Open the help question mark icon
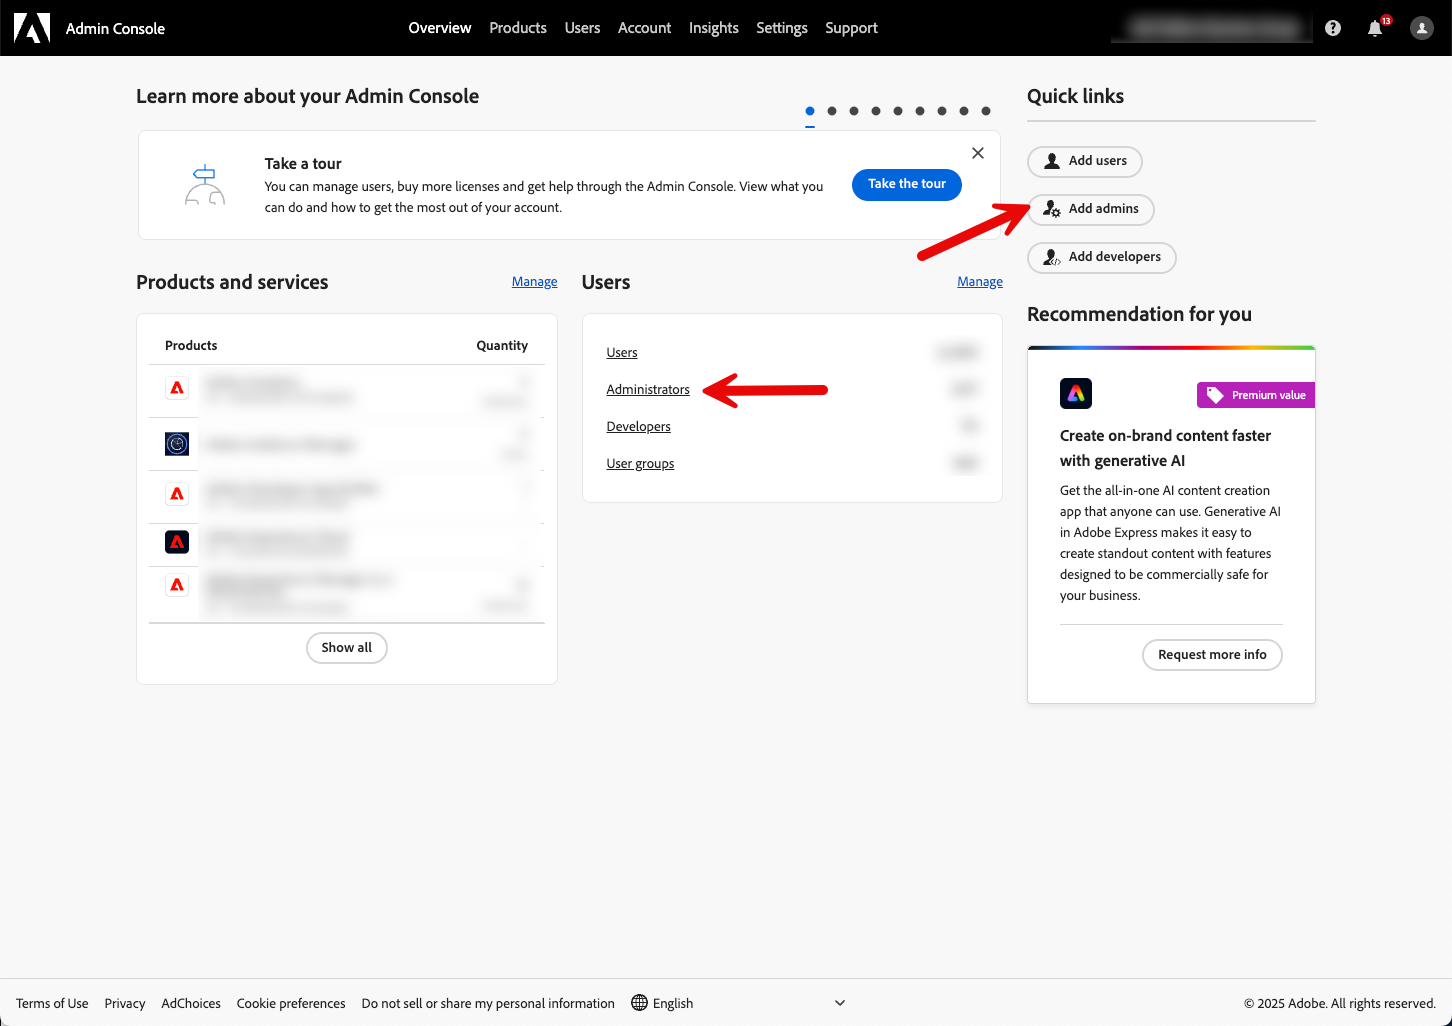This screenshot has width=1452, height=1026. tap(1333, 28)
